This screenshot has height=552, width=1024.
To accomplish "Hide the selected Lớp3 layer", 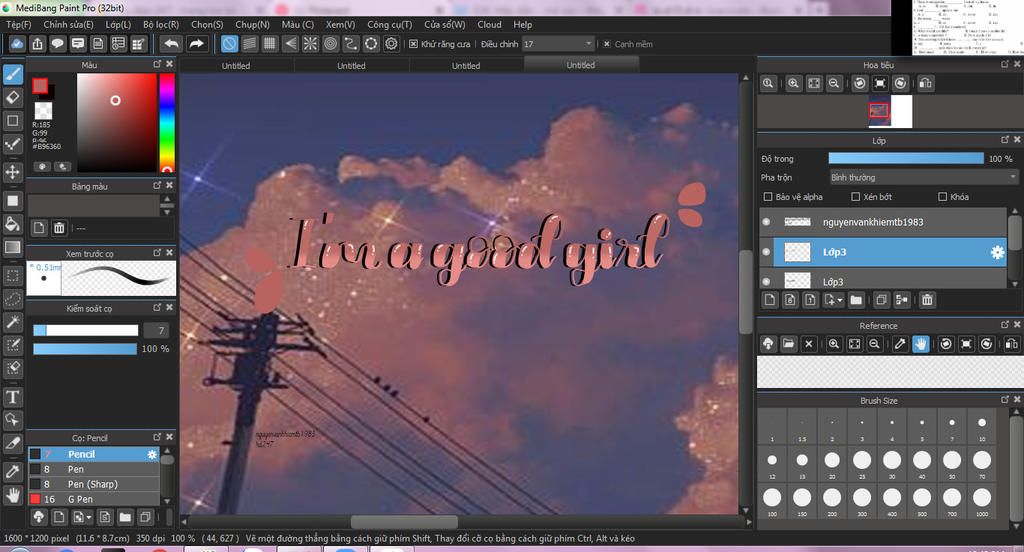I will tap(766, 252).
